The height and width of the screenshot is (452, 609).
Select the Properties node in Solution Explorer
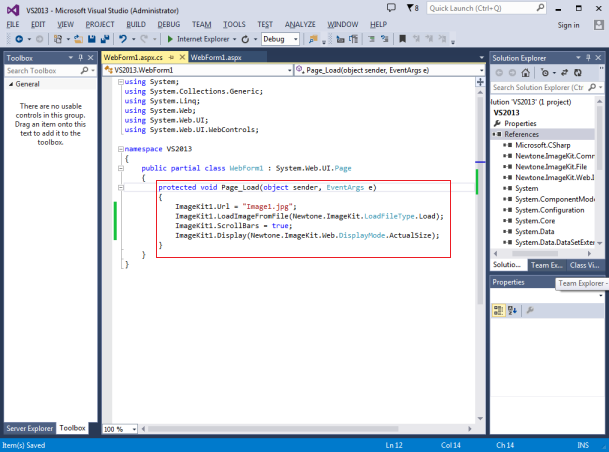(520, 123)
